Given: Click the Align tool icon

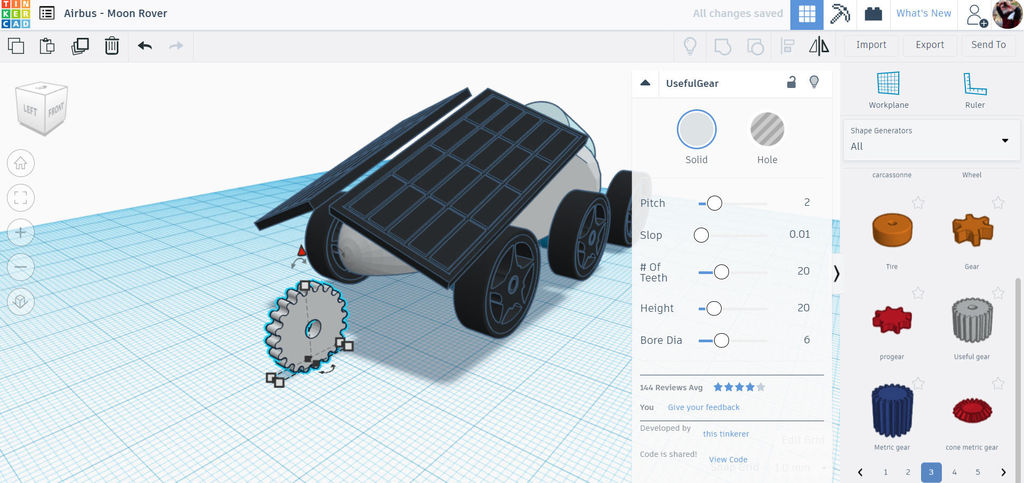Looking at the screenshot, I should [x=787, y=46].
